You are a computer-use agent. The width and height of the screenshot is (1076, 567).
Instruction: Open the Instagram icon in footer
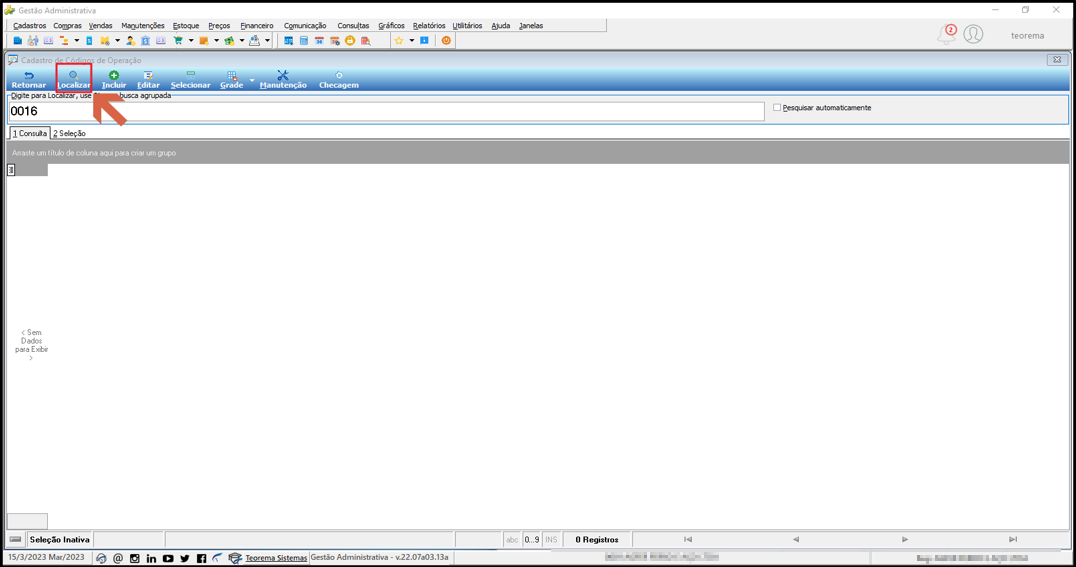pyautogui.click(x=134, y=558)
